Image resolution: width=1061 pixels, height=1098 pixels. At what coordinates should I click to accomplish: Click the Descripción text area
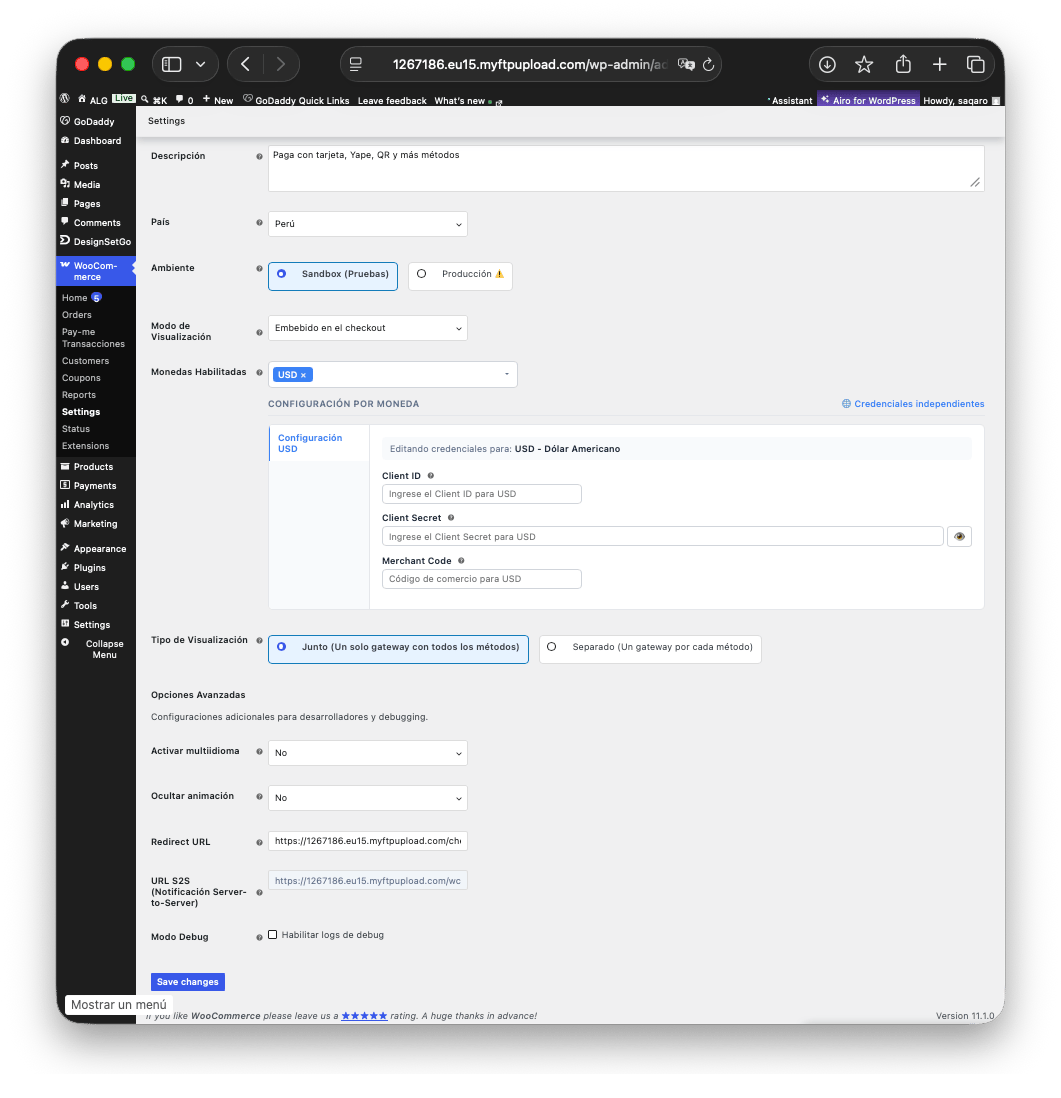click(x=626, y=169)
